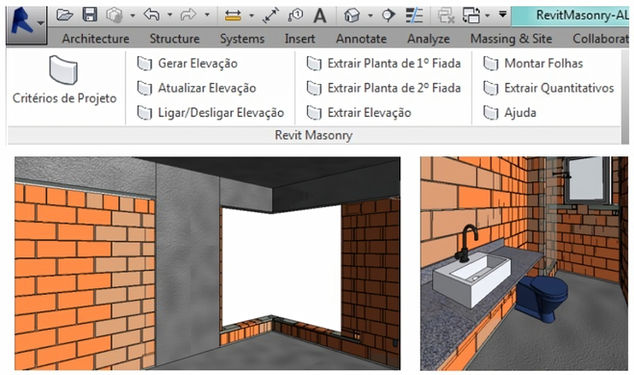This screenshot has width=634, height=375.
Task: Expand the Switch Windows dropdown
Action: 487,15
